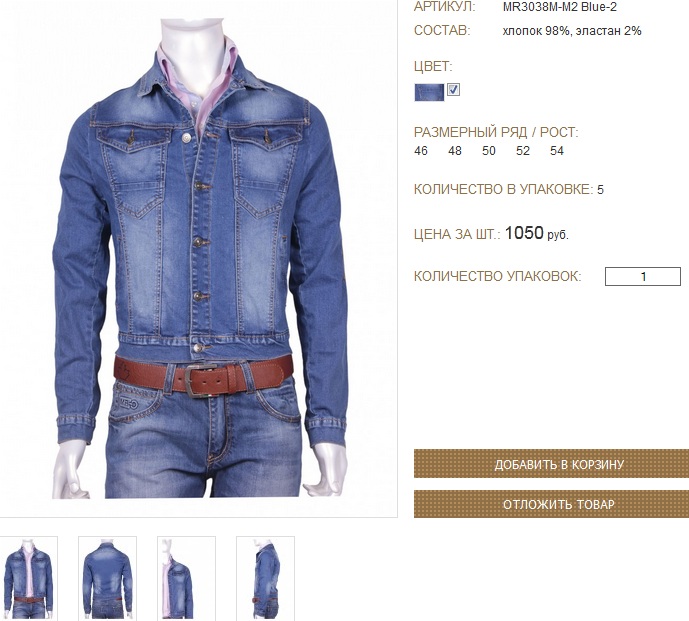This screenshot has height=621, width=689.
Task: Click the ДОБАВИТЬ В КОРЗИНУ button
Action: (x=551, y=464)
